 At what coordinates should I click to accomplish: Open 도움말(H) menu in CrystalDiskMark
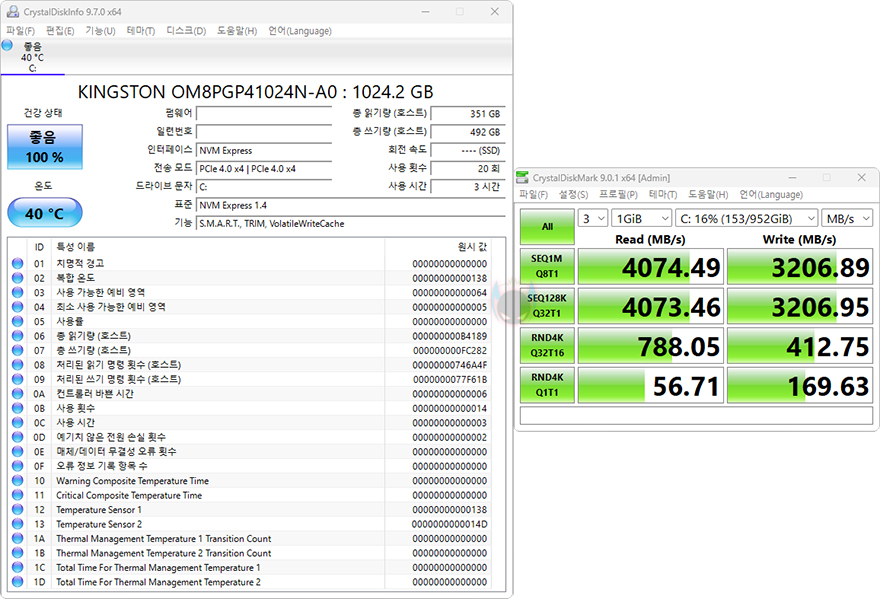[708, 194]
